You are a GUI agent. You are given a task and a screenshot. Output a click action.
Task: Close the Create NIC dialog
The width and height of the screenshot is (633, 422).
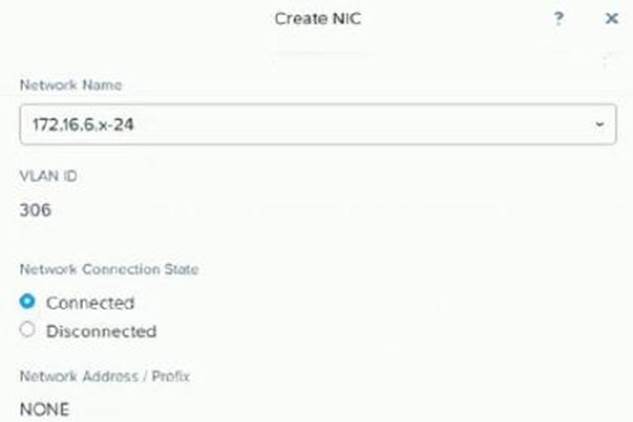point(612,19)
